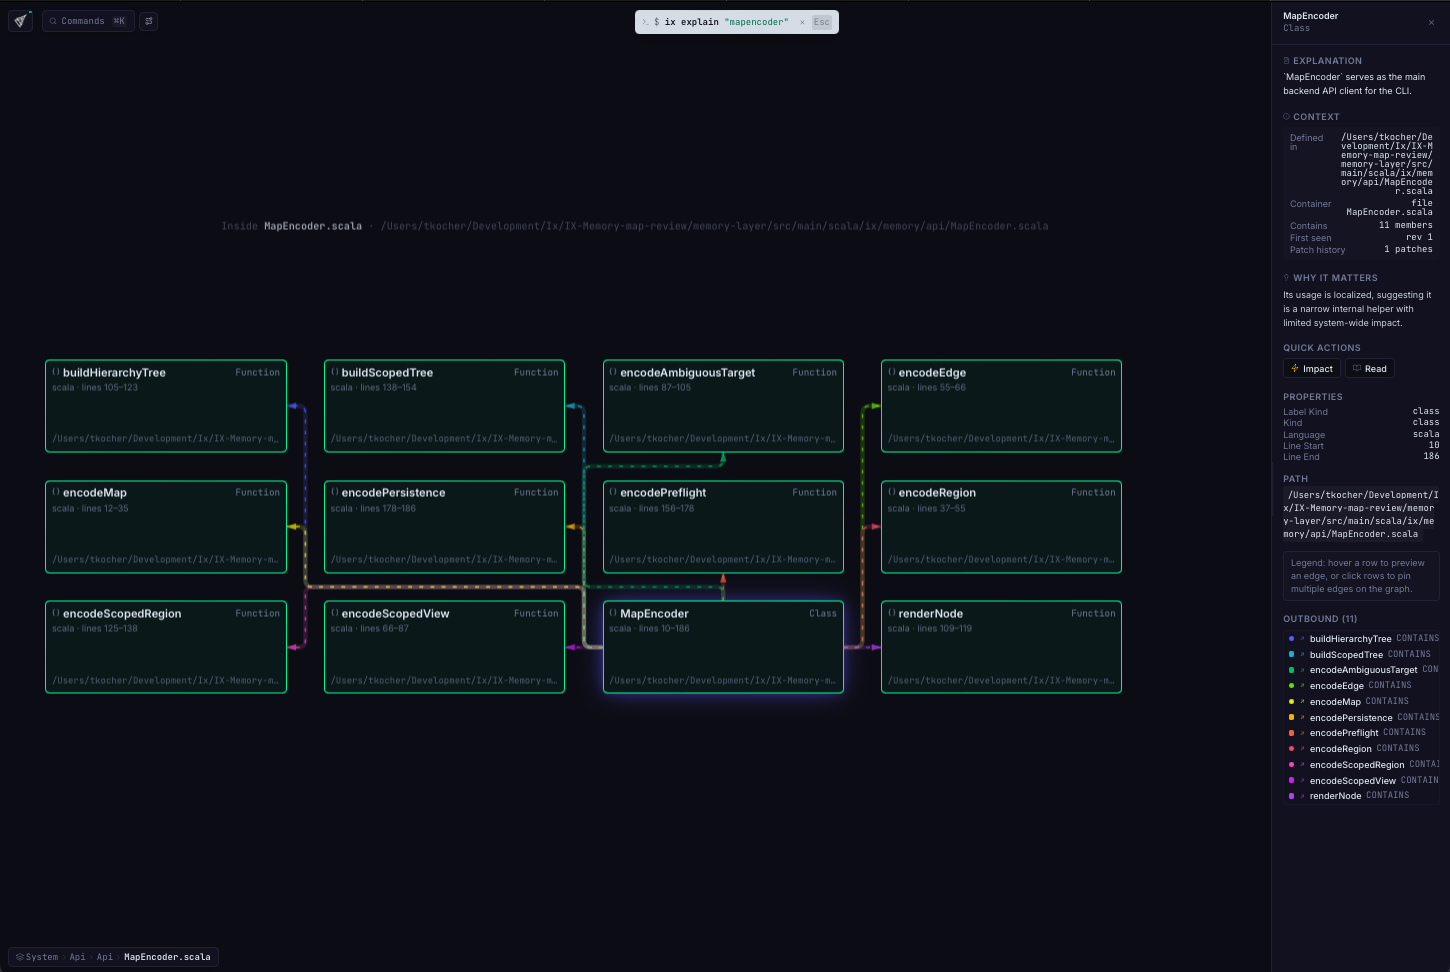Click buildScopedTree row in Outbound list
The width and height of the screenshot is (1450, 972).
point(1361,655)
